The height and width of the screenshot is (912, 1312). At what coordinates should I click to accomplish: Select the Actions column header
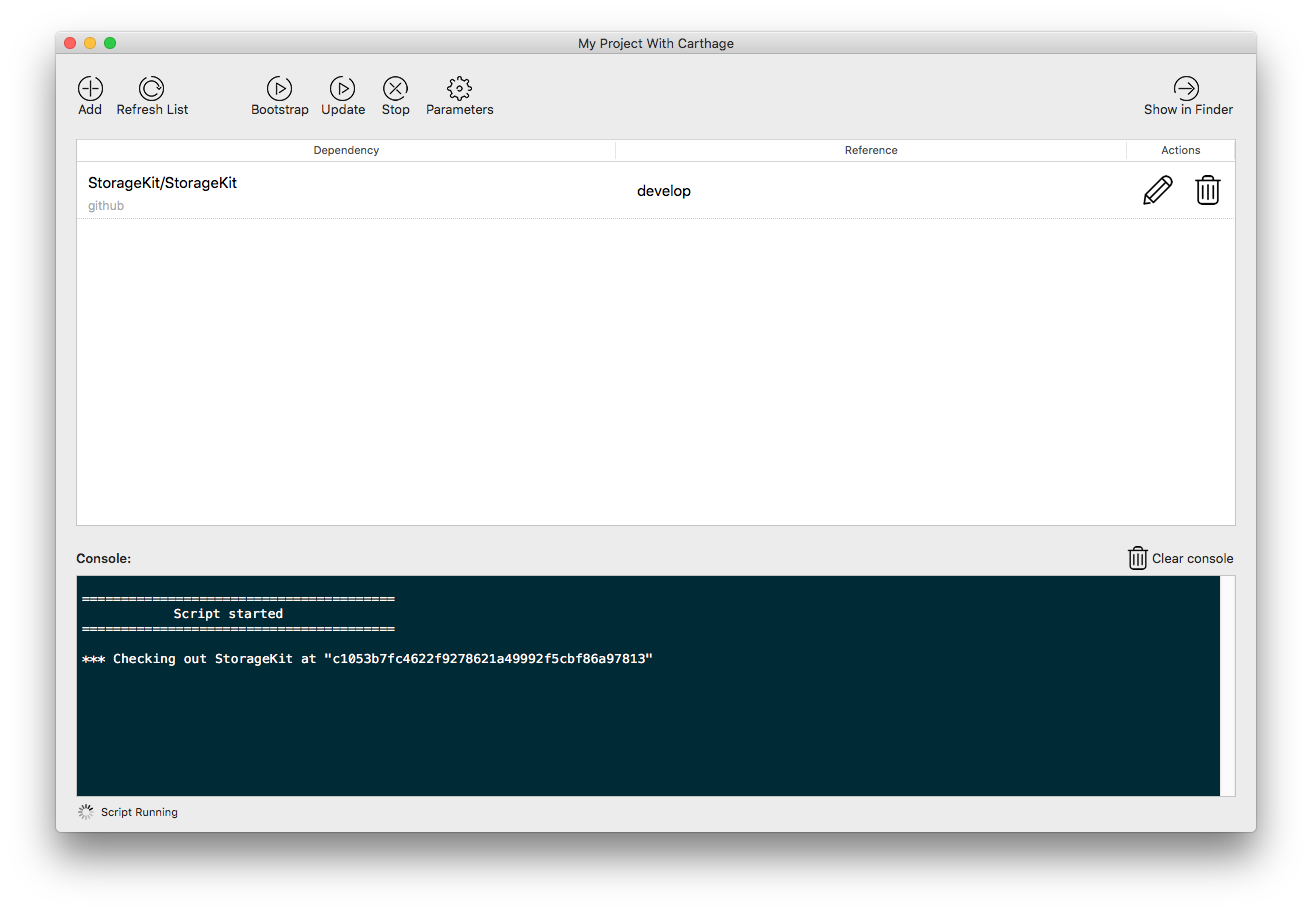coord(1181,150)
